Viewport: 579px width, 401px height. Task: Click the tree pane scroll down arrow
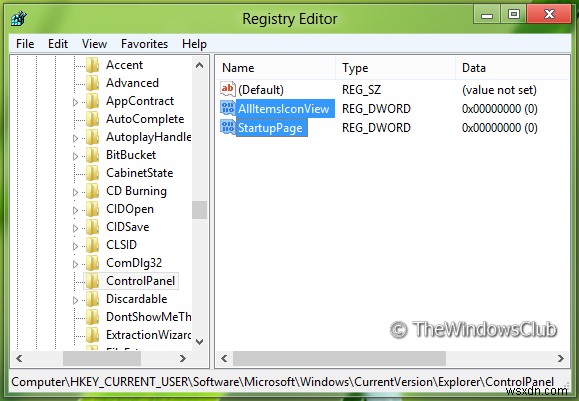tap(199, 342)
